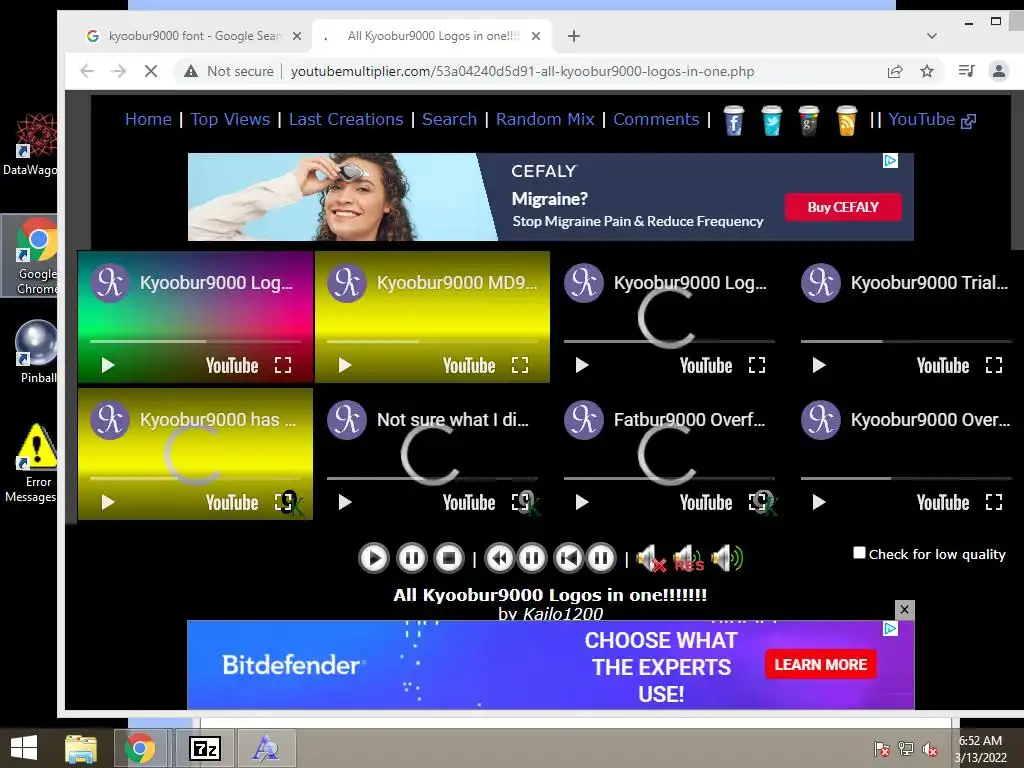Focus the address bar URL

click(522, 71)
